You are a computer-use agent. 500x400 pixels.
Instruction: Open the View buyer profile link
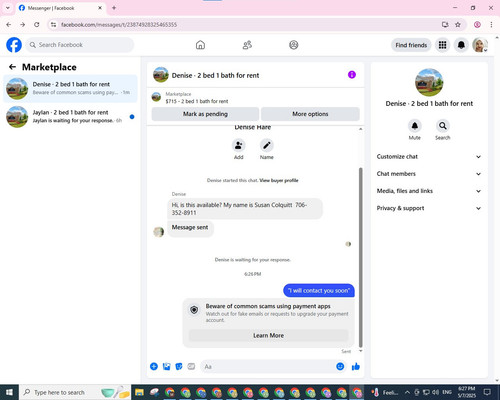(x=279, y=180)
